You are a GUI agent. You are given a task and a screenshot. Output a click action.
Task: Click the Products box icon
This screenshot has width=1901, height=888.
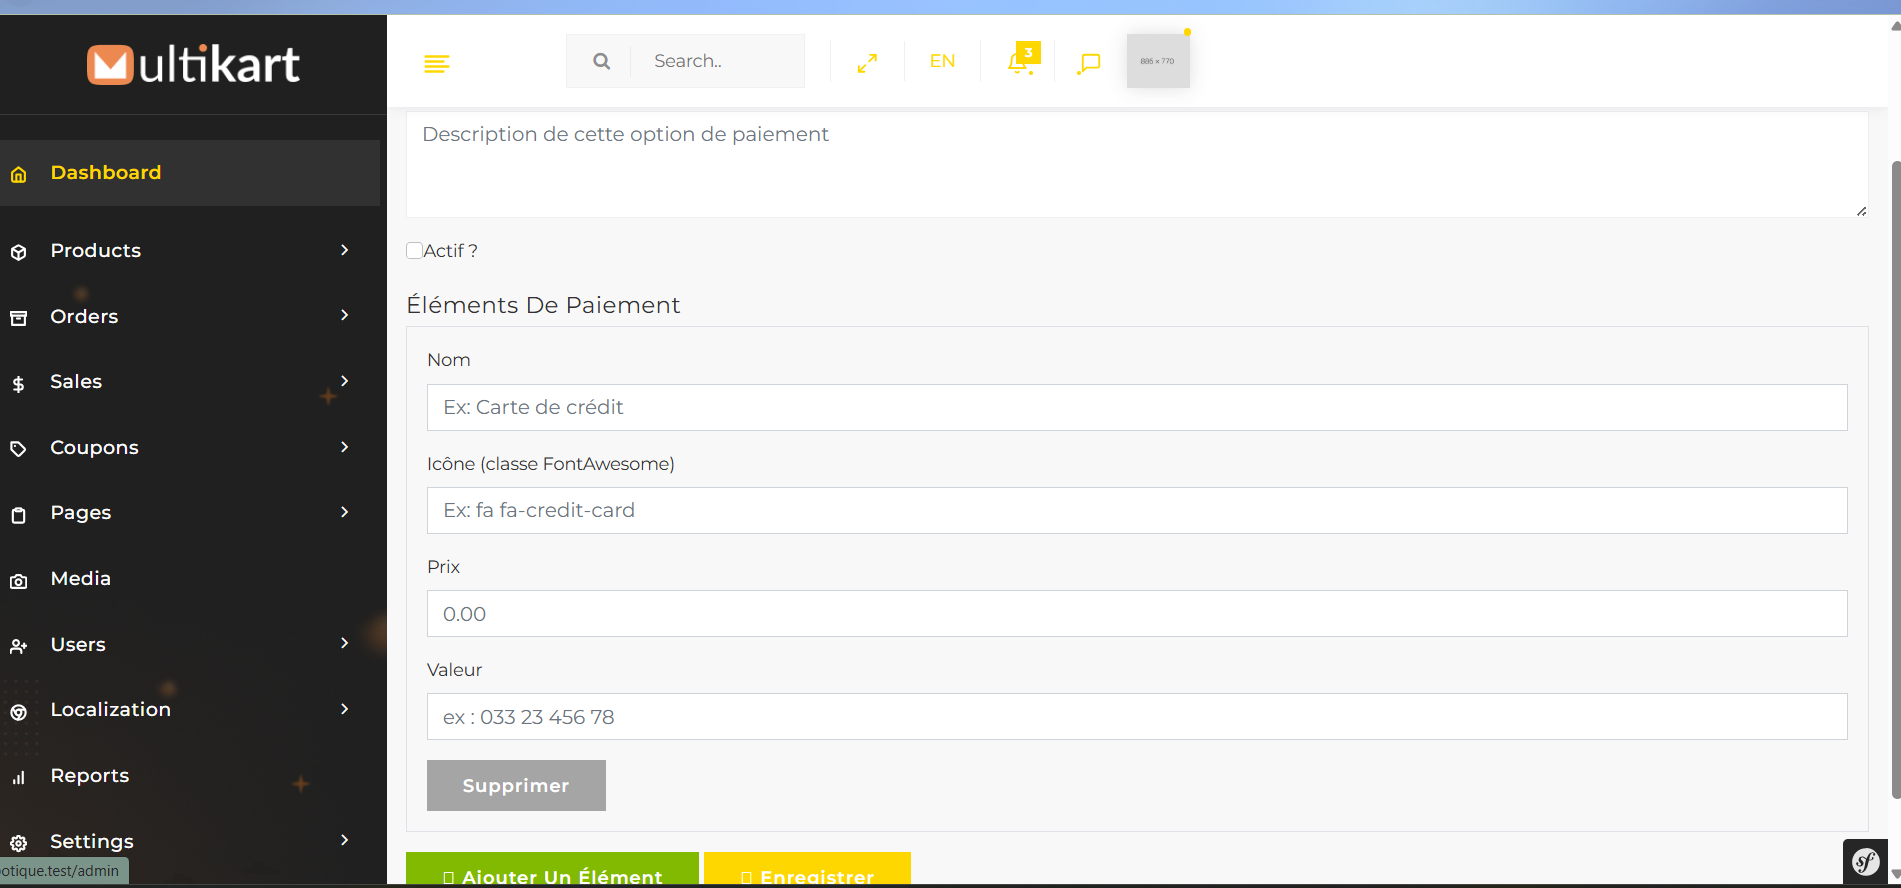(x=18, y=252)
